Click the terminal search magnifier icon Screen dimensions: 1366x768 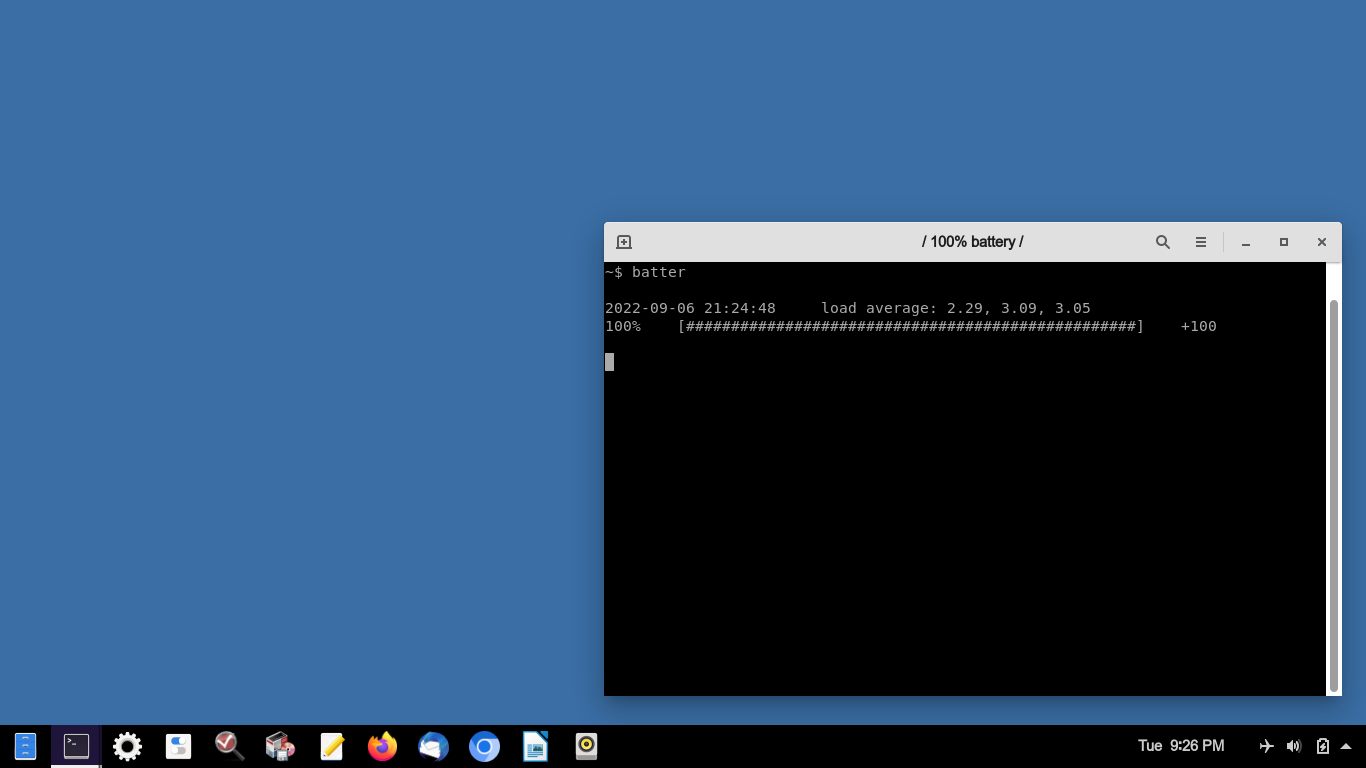1162,242
